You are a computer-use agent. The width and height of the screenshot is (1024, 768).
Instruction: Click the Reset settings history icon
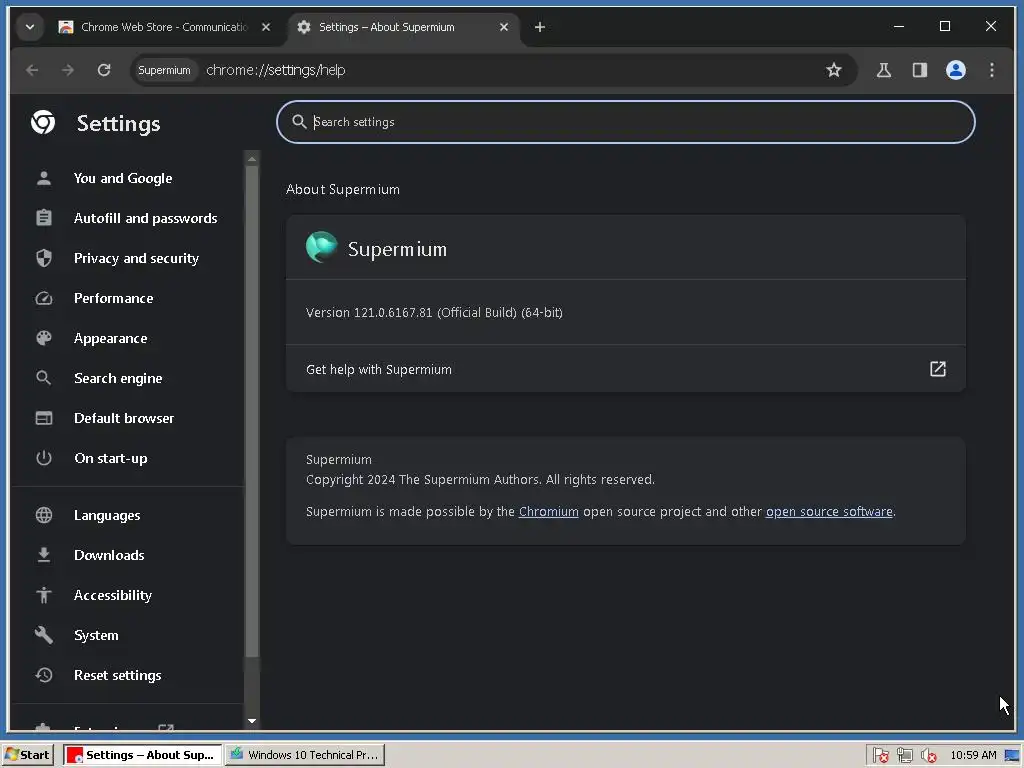44,675
